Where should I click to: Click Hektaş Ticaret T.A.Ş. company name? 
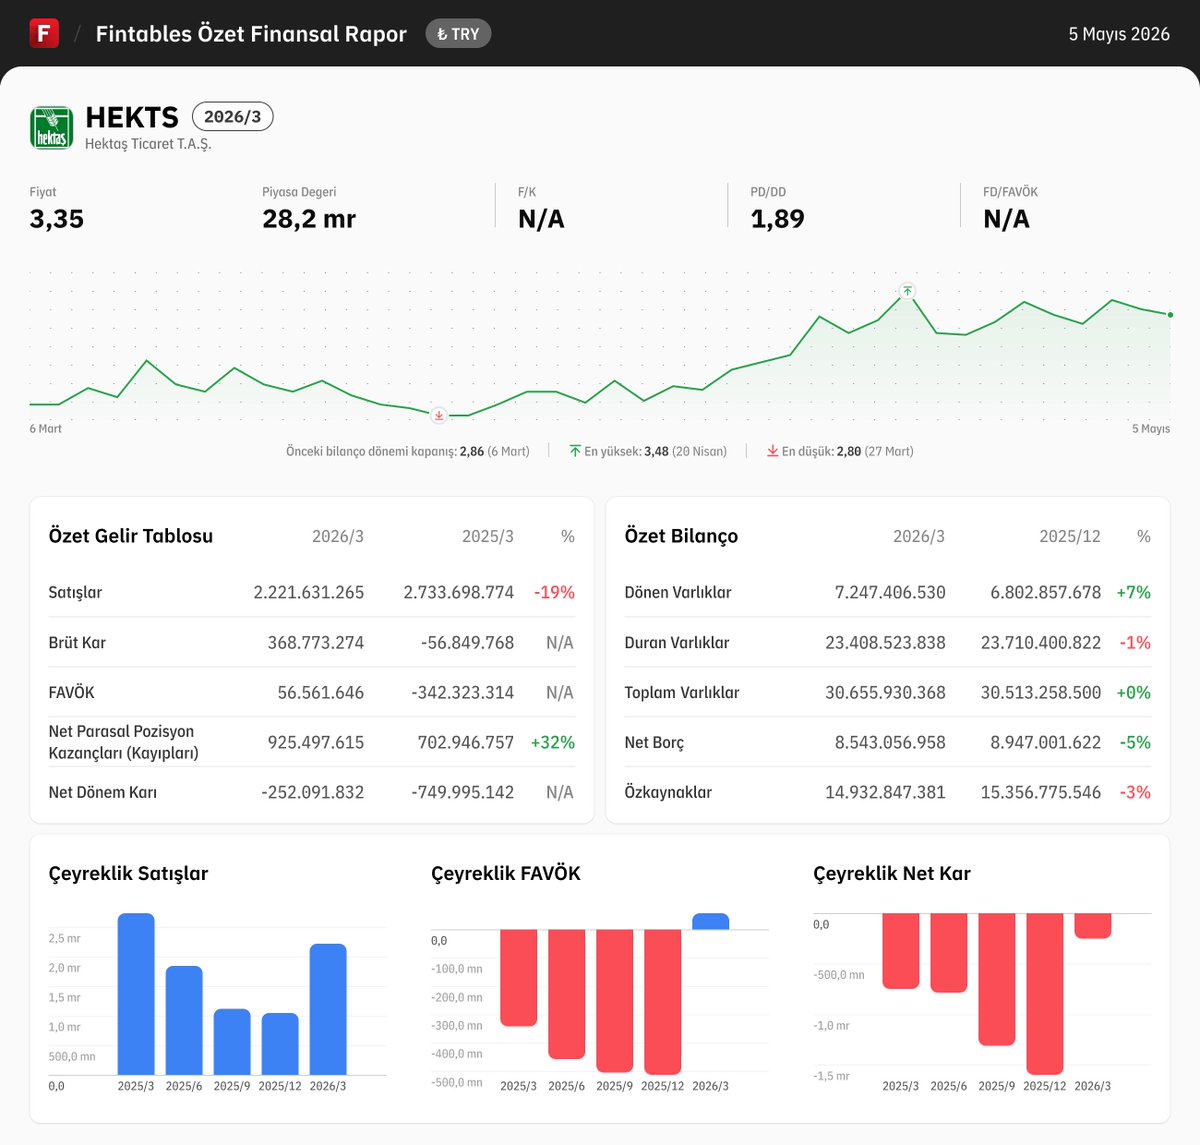tap(148, 144)
